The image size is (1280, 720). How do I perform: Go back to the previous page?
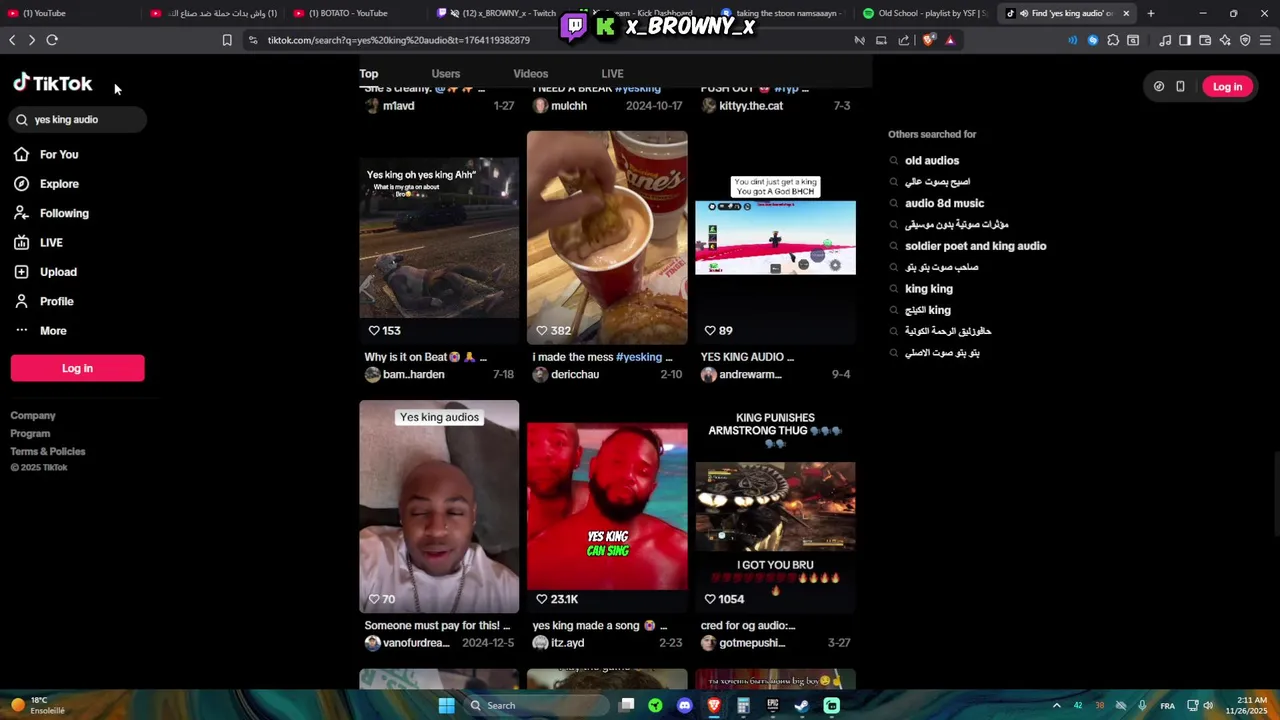(12, 40)
